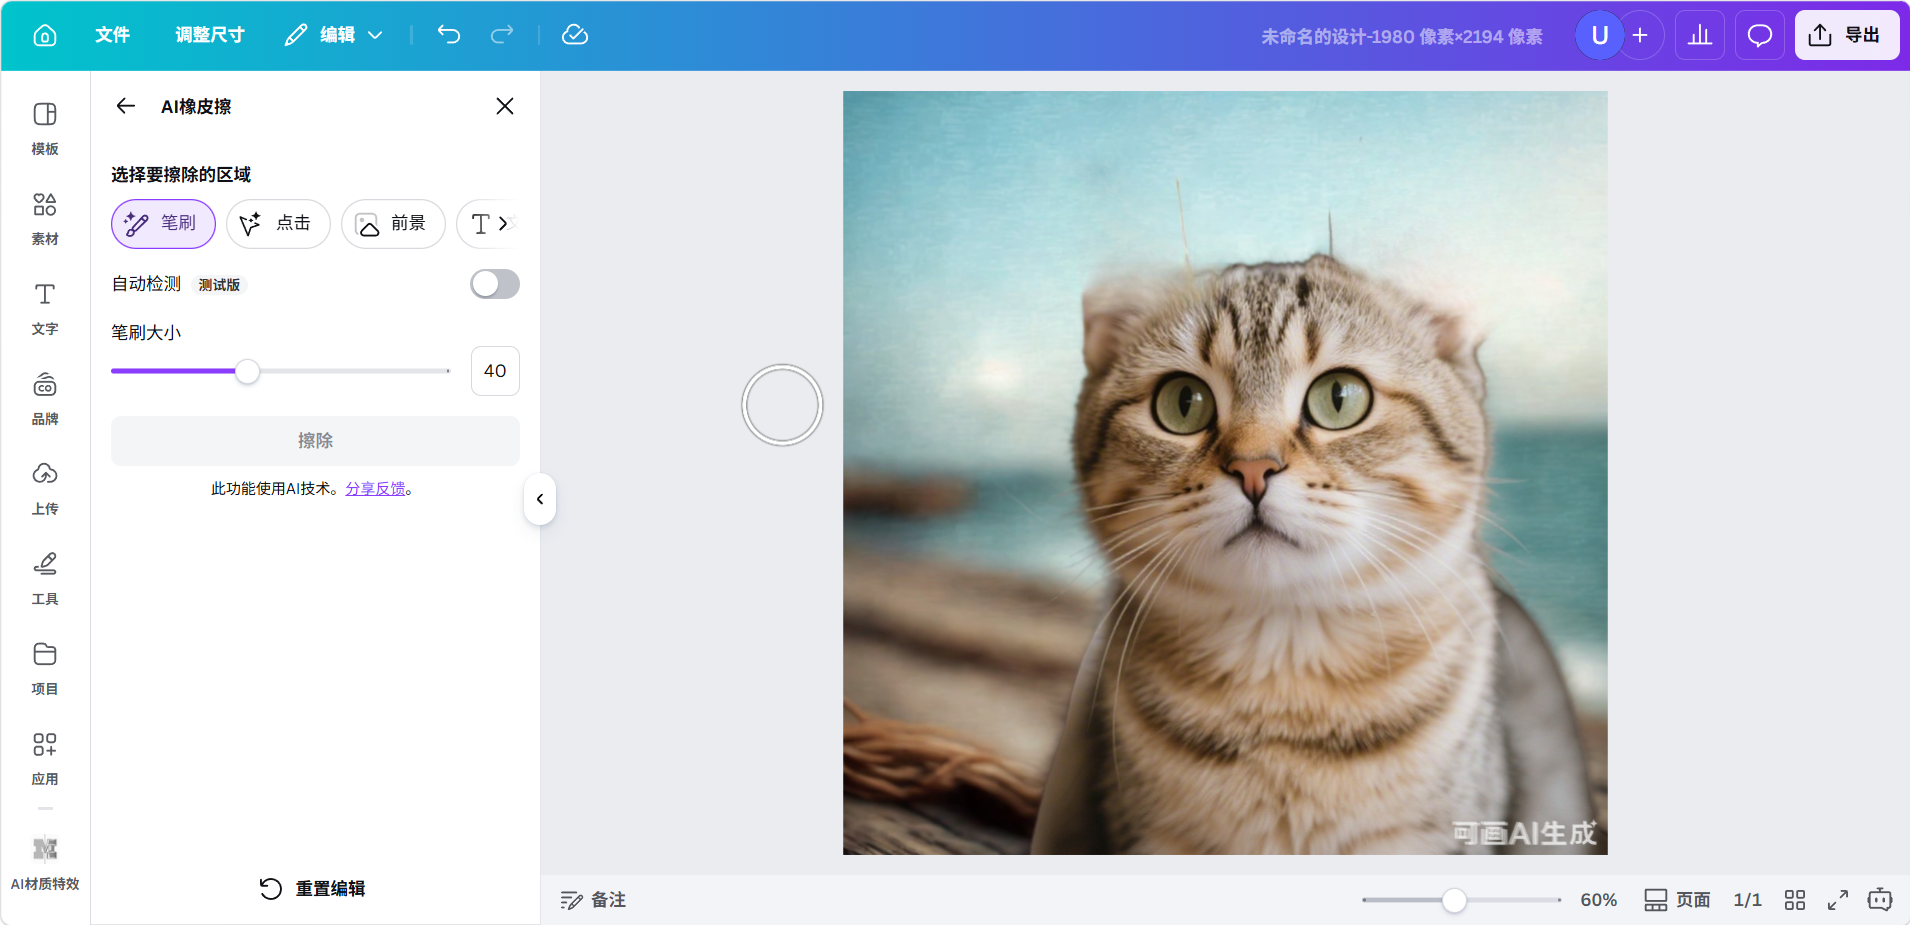The height and width of the screenshot is (925, 1910).
Task: Open the 分享反馈 feedback link
Action: pos(375,489)
